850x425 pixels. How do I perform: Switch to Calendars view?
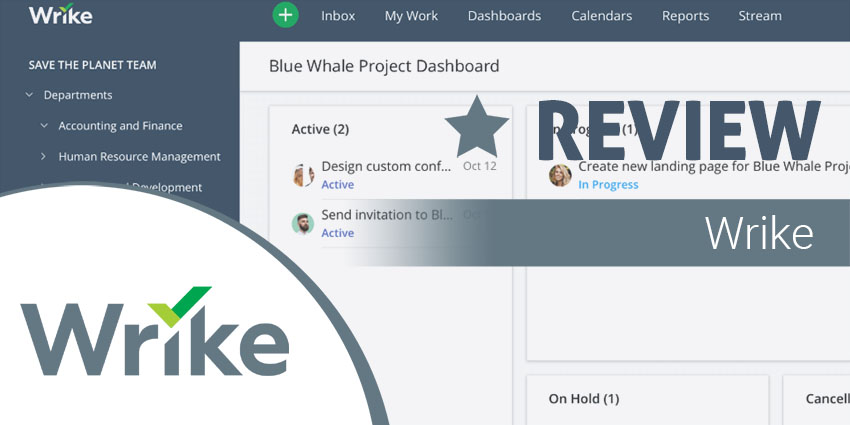602,16
